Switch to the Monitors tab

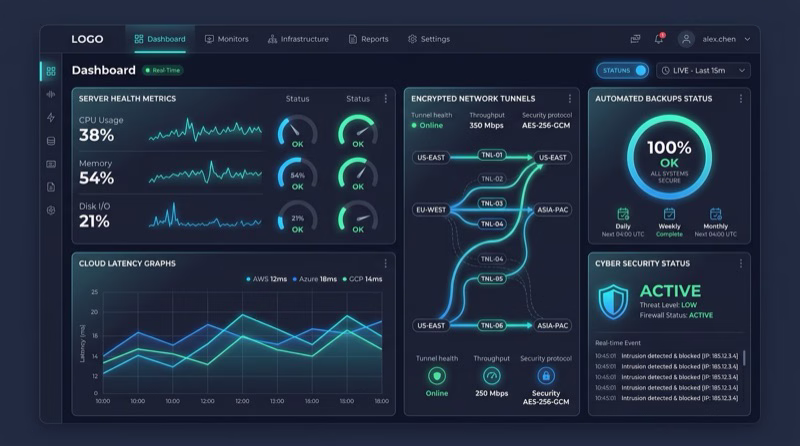(x=227, y=39)
